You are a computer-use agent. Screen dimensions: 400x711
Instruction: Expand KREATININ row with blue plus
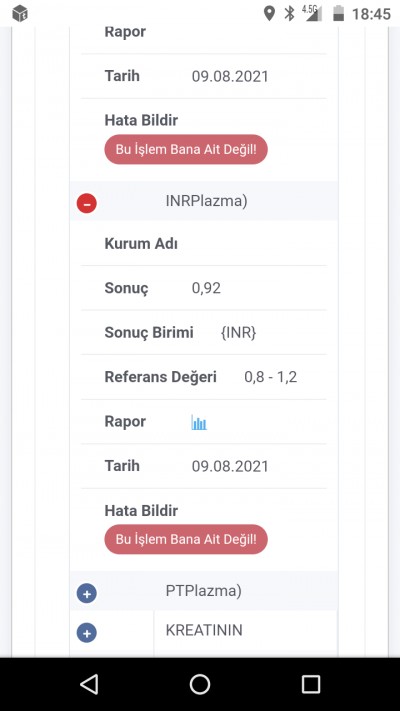click(x=87, y=633)
